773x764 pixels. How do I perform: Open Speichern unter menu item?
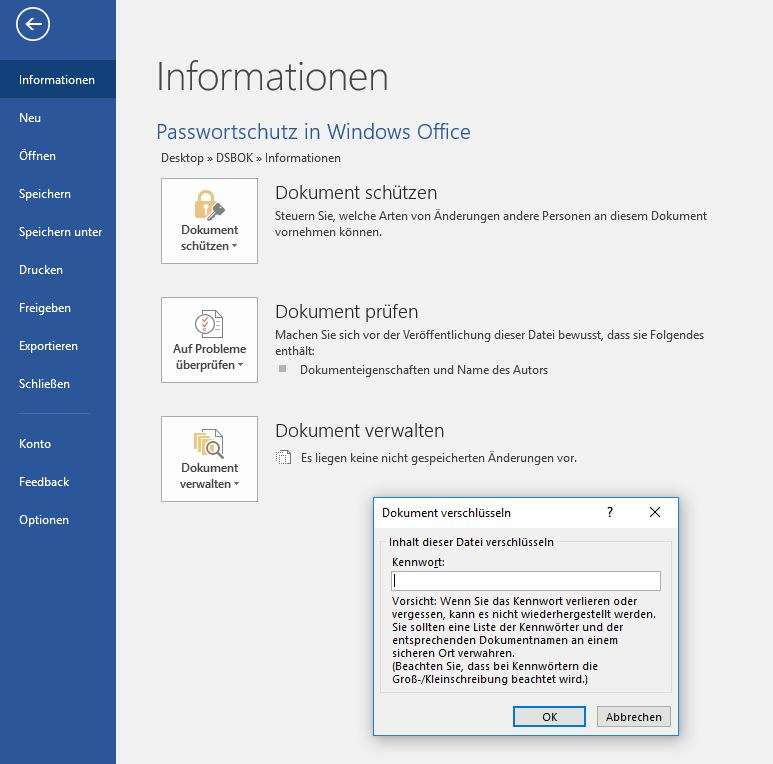tap(58, 232)
